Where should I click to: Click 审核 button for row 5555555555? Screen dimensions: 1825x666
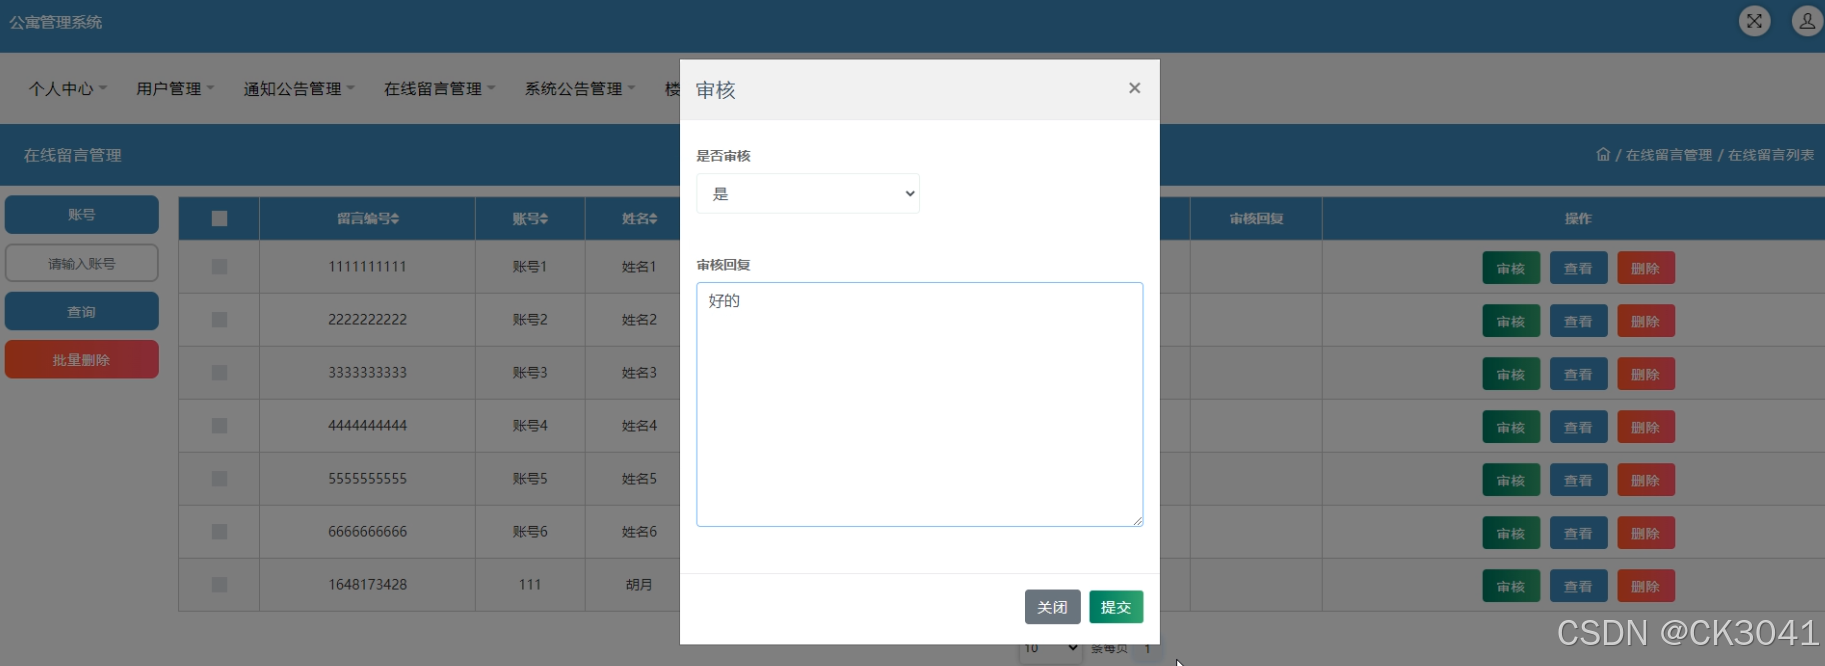click(1511, 480)
